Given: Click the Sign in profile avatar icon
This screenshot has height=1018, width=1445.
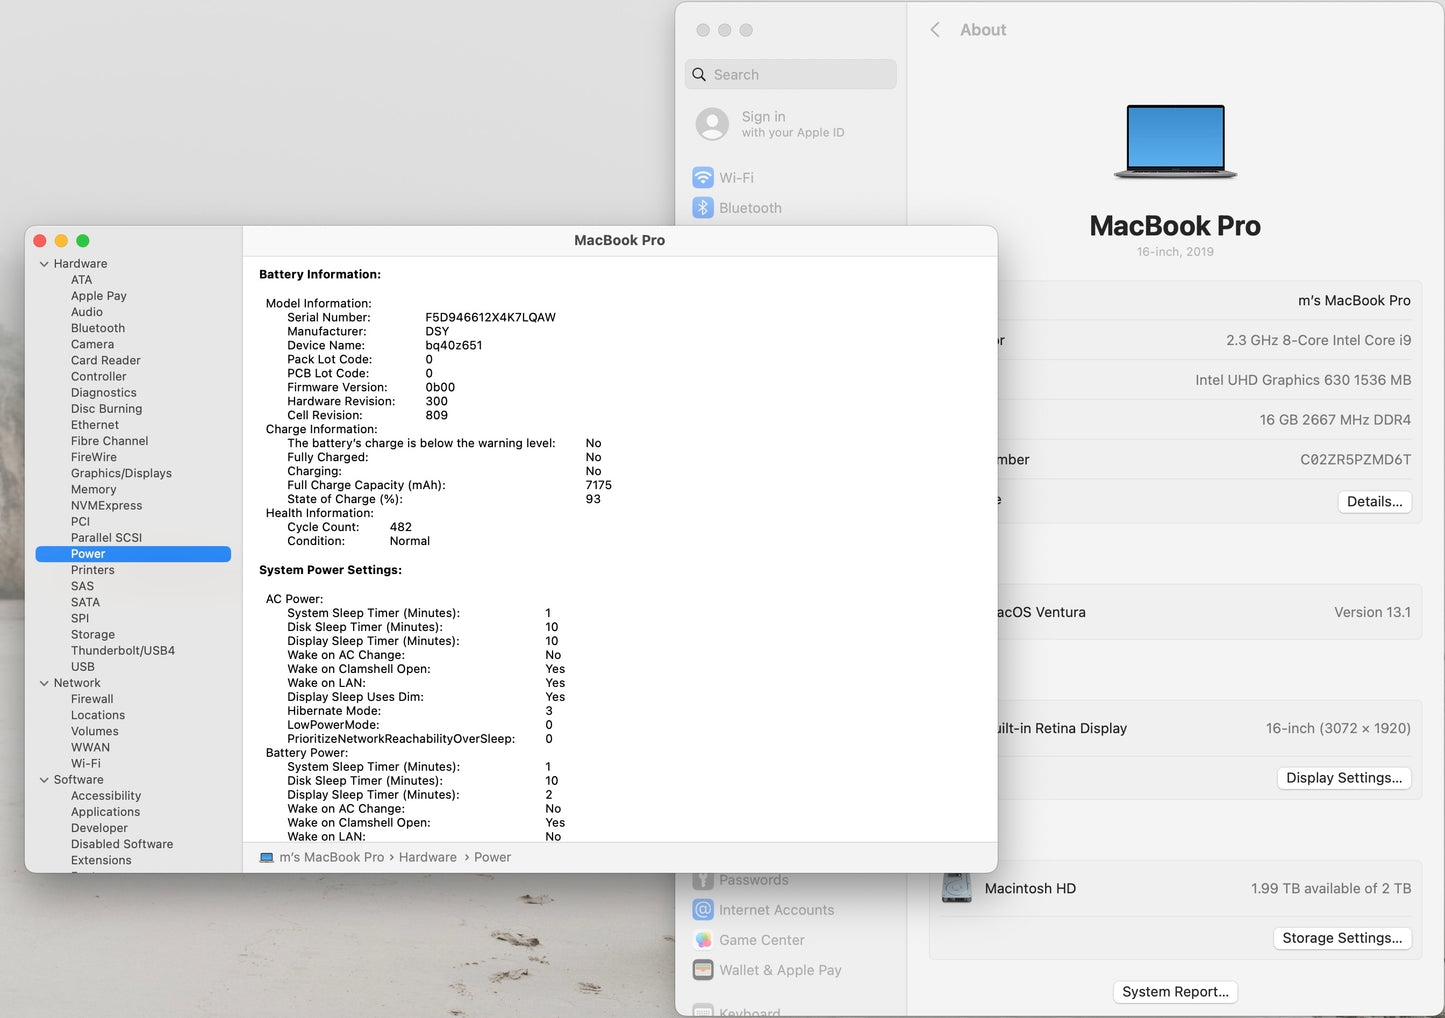Looking at the screenshot, I should tap(711, 124).
